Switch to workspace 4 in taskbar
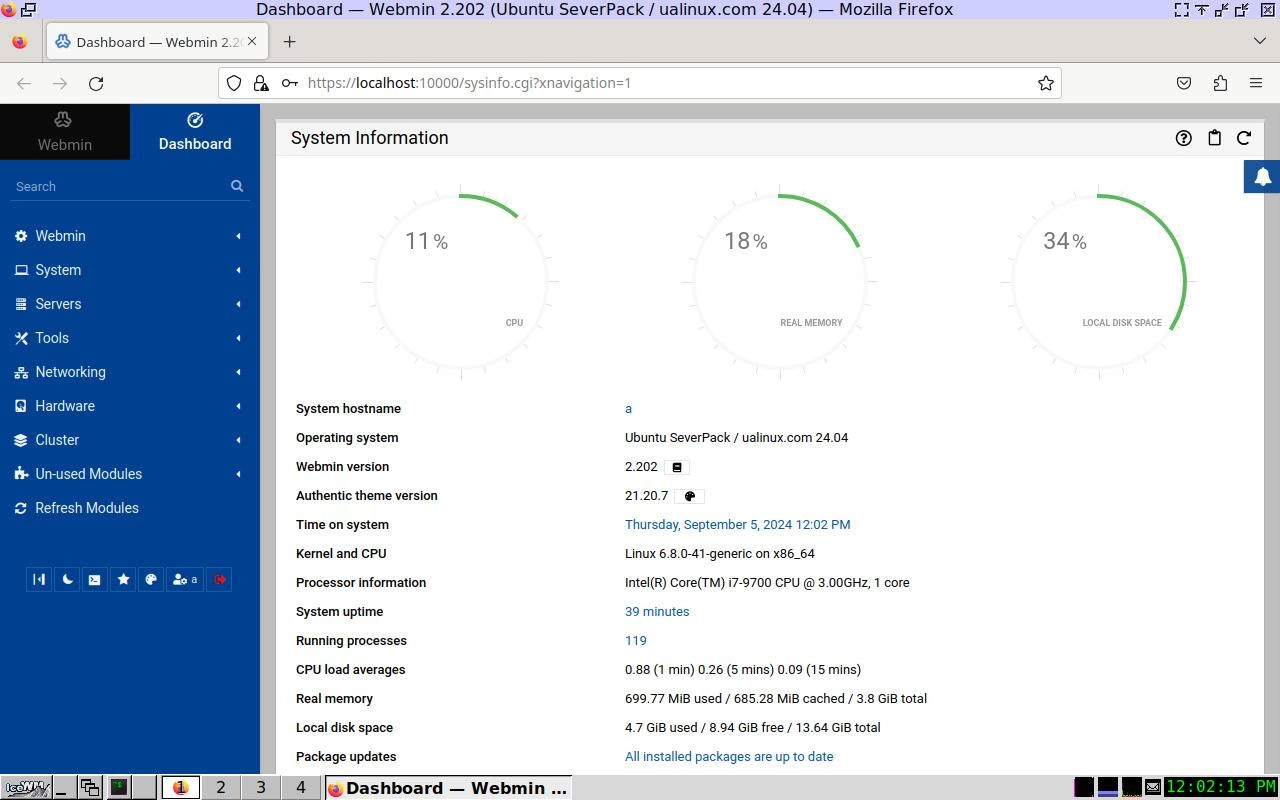Screen dimensions: 1280x800 coord(300,788)
